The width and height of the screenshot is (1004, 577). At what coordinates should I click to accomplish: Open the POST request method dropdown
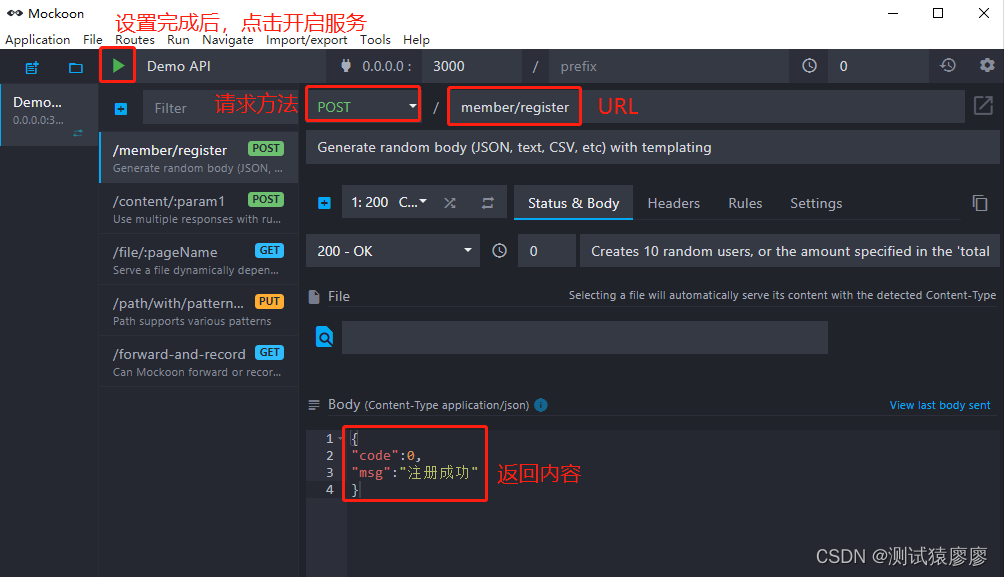click(x=362, y=104)
